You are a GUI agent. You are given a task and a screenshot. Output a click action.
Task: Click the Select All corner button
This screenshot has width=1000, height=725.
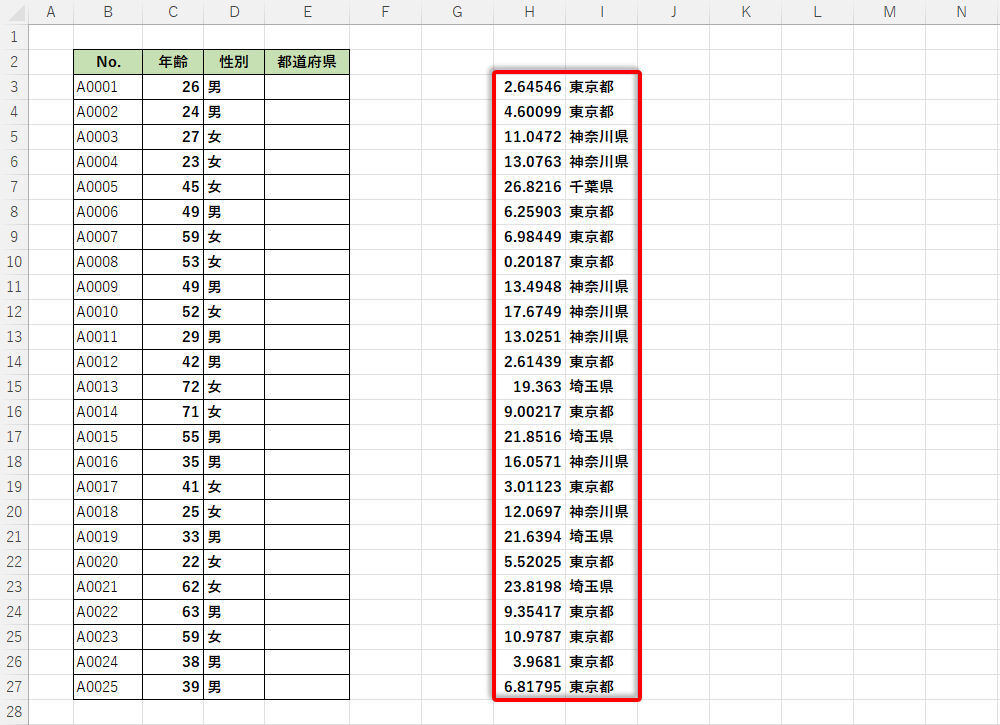[x=14, y=11]
